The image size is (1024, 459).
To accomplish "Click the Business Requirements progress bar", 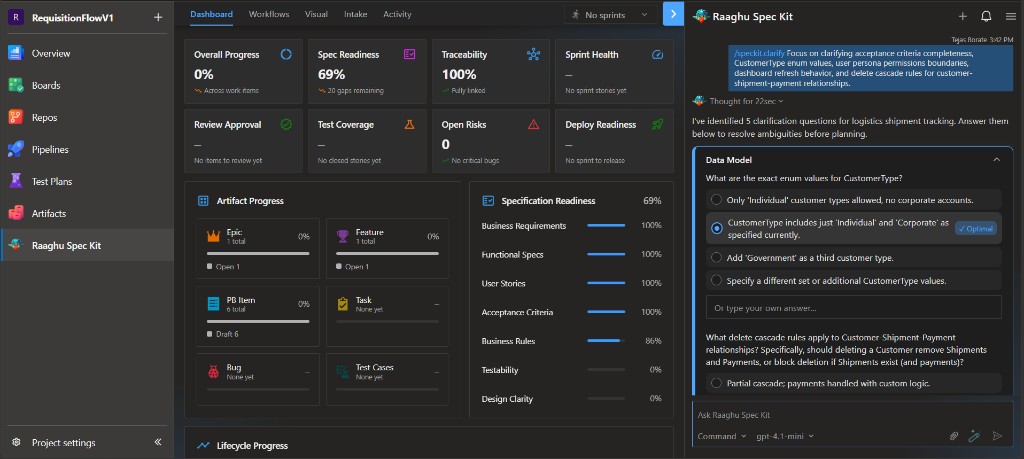I will pyautogui.click(x=606, y=225).
